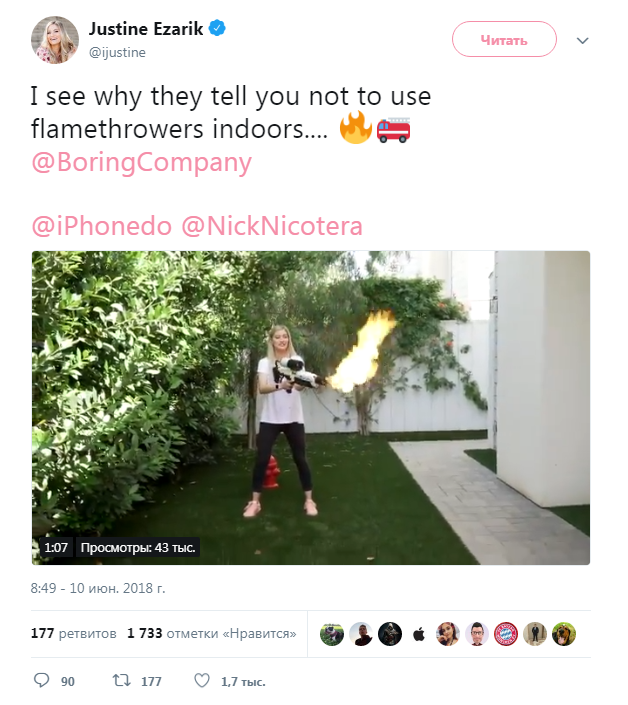Expand the tweet options chevron
The image size is (628, 705).
tap(583, 40)
